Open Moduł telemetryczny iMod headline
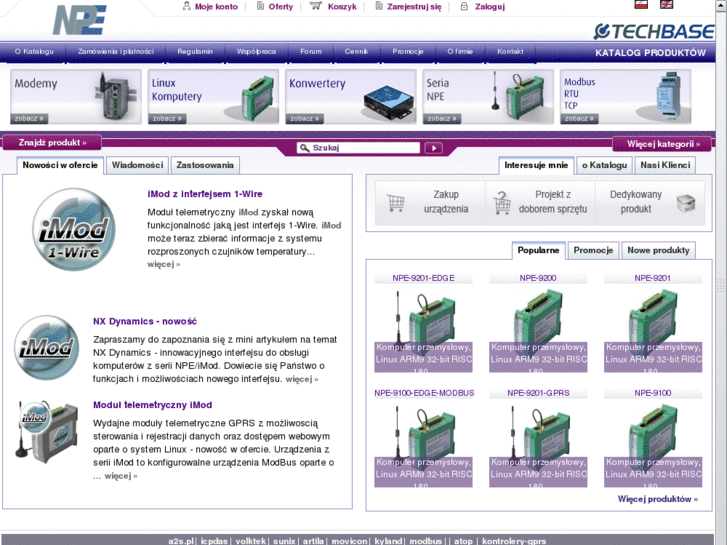727x545 pixels. tap(153, 405)
